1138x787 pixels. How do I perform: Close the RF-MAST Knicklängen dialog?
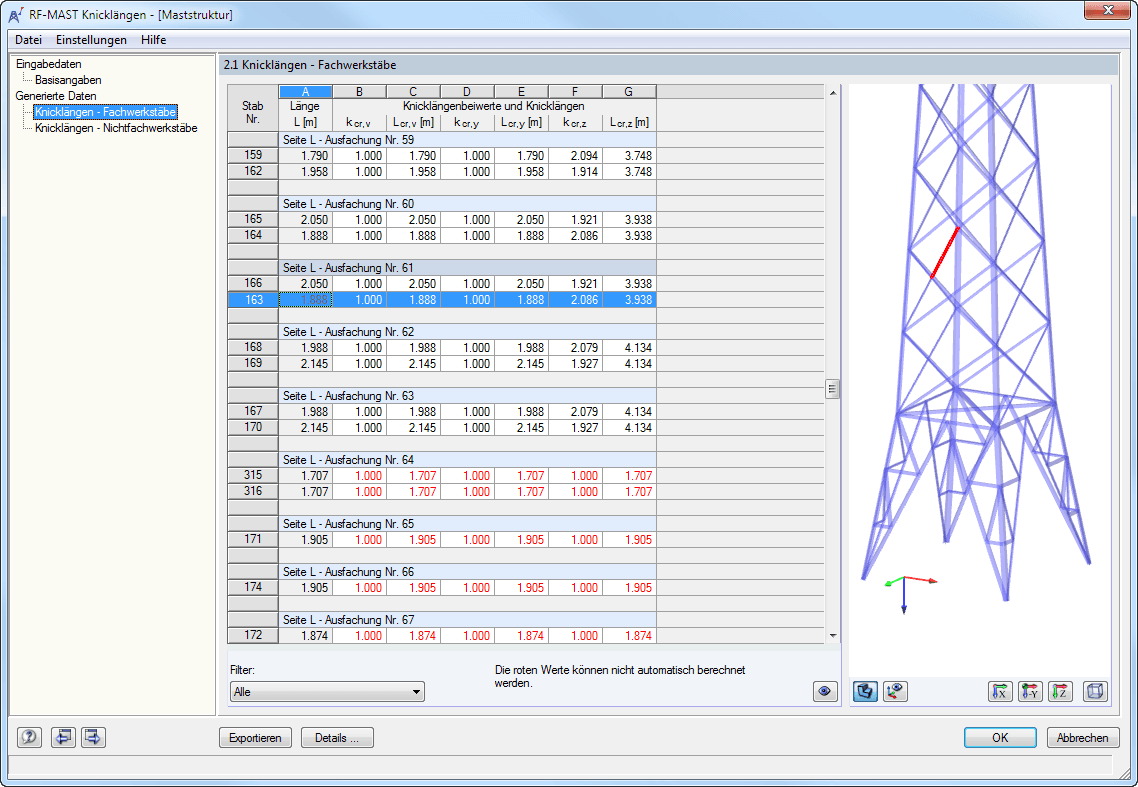pyautogui.click(x=1108, y=10)
